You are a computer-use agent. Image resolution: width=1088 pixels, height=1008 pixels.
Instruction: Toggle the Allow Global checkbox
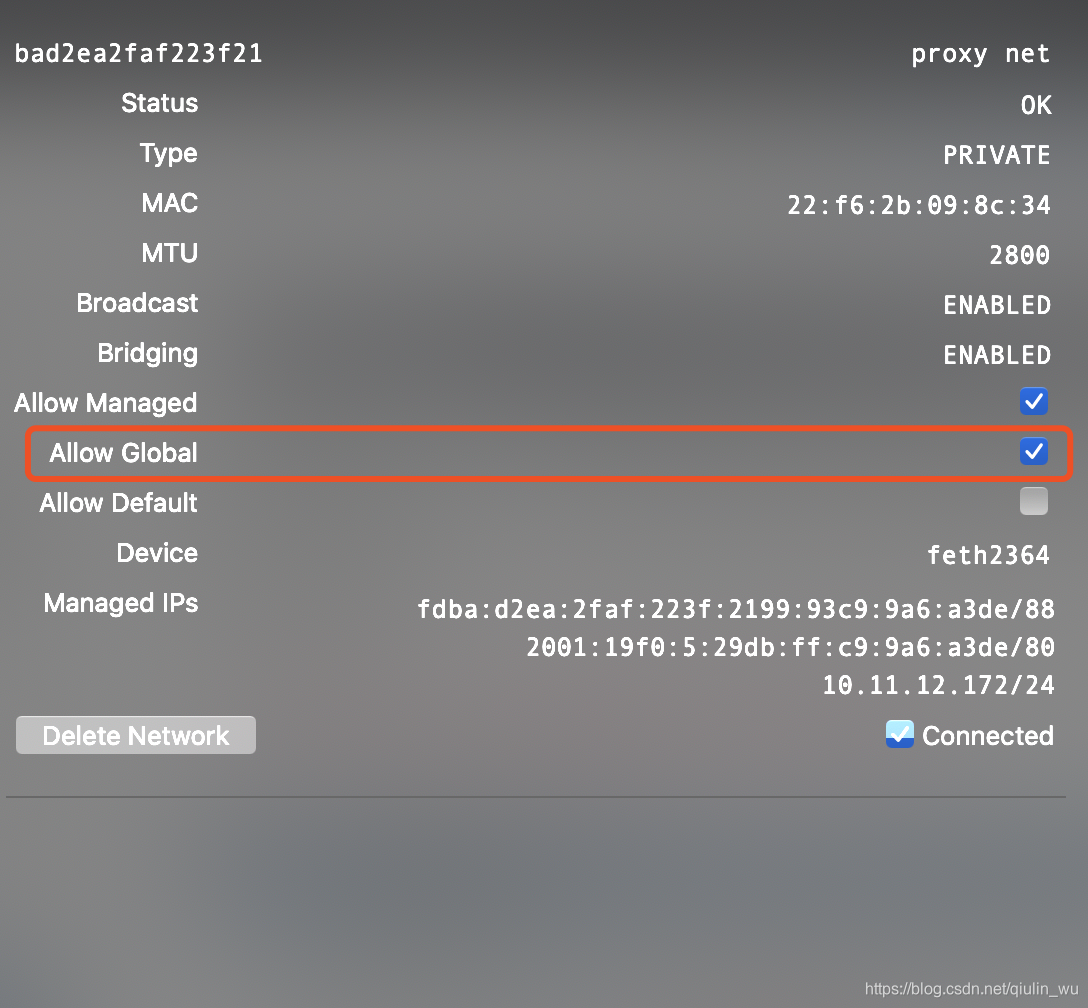1033,452
